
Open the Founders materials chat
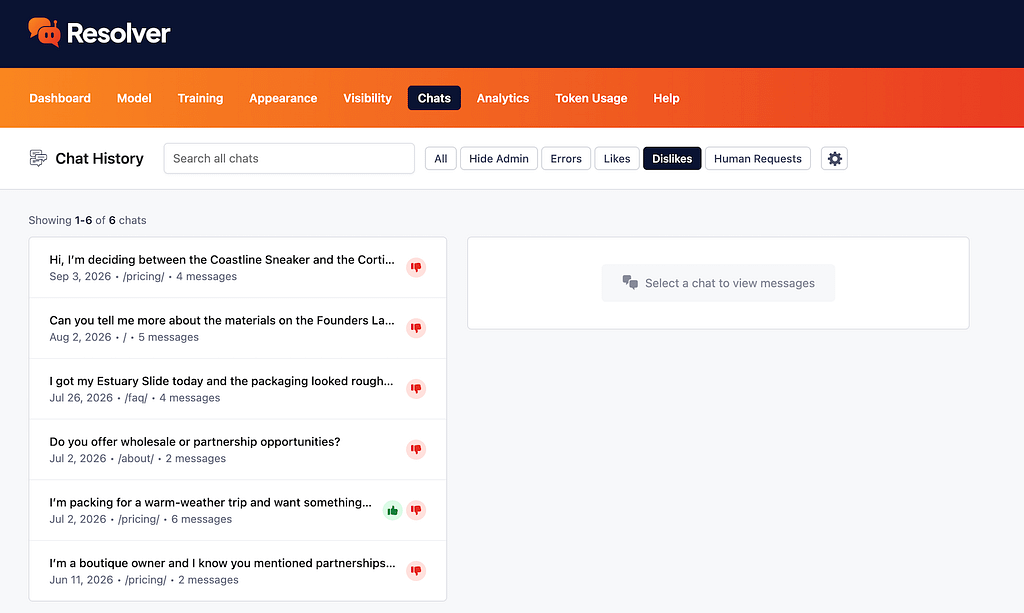click(238, 328)
